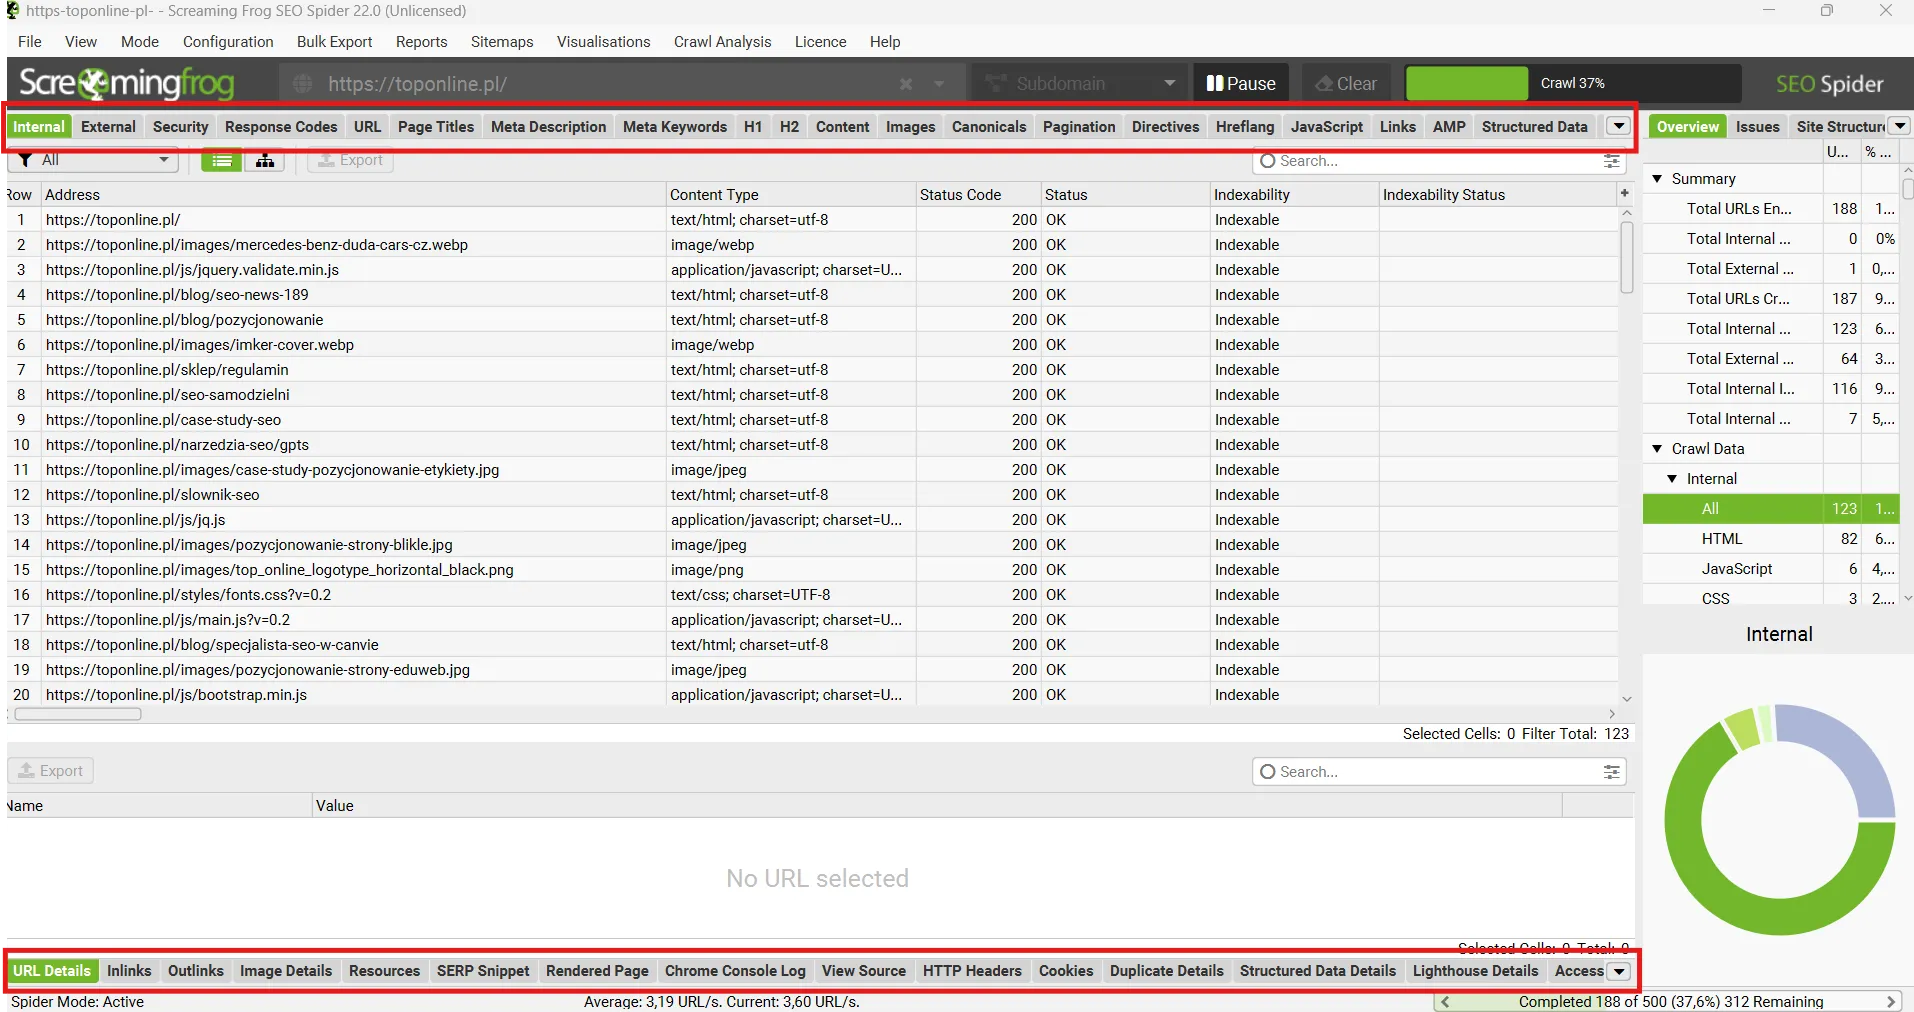Show more right panel tabs arrow
Screen dimensions: 1914x1012
[x=1899, y=126]
